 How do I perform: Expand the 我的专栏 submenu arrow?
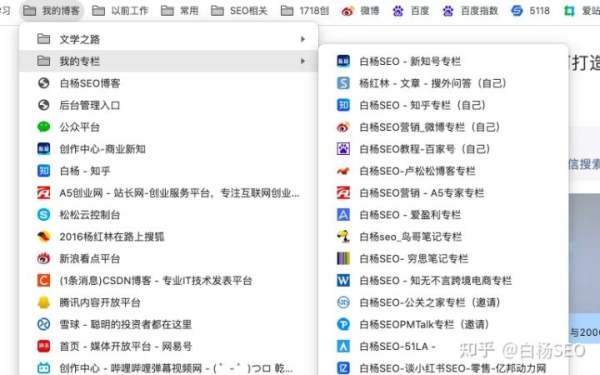[x=303, y=61]
